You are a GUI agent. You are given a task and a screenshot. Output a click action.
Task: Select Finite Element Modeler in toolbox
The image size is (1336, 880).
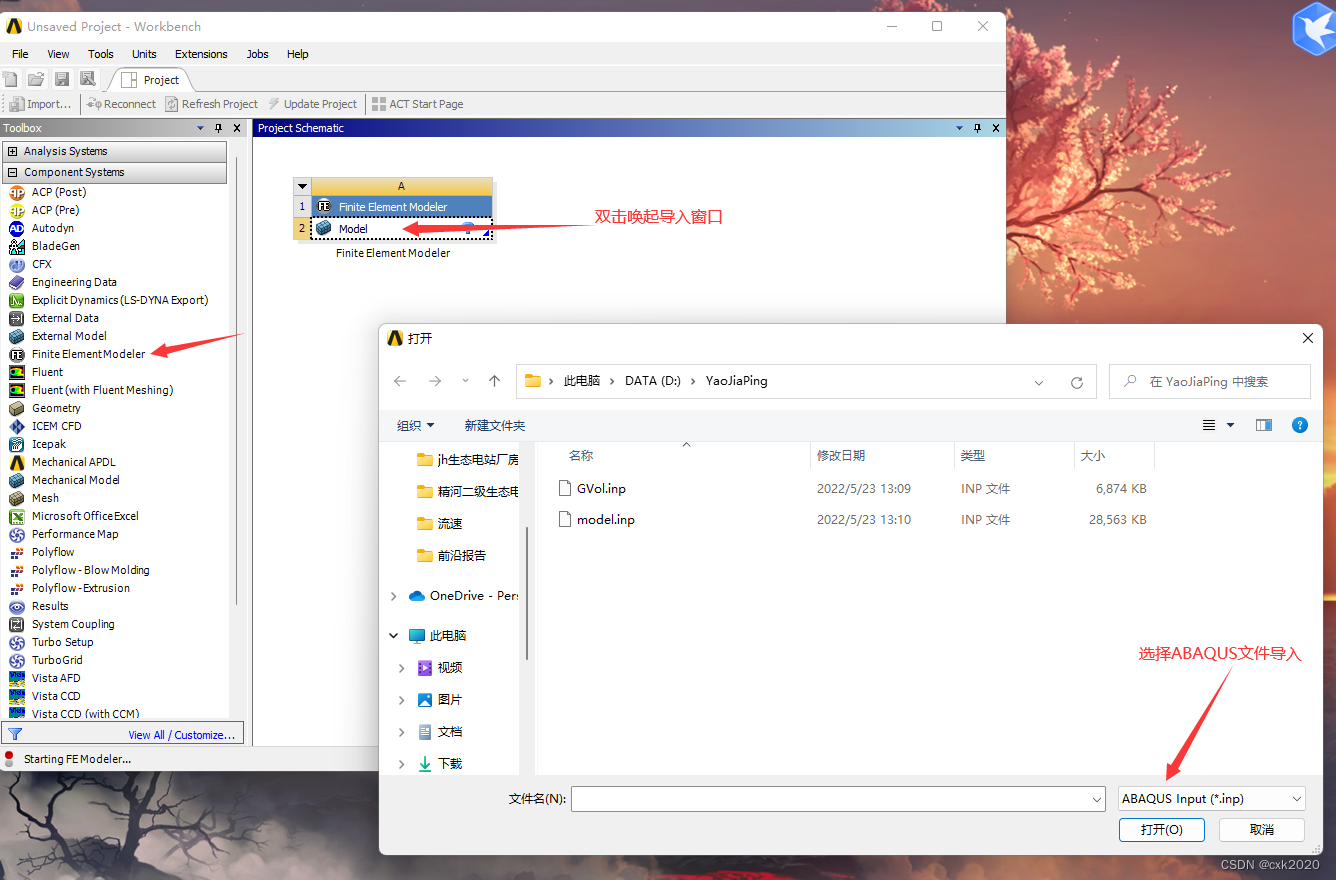click(88, 354)
